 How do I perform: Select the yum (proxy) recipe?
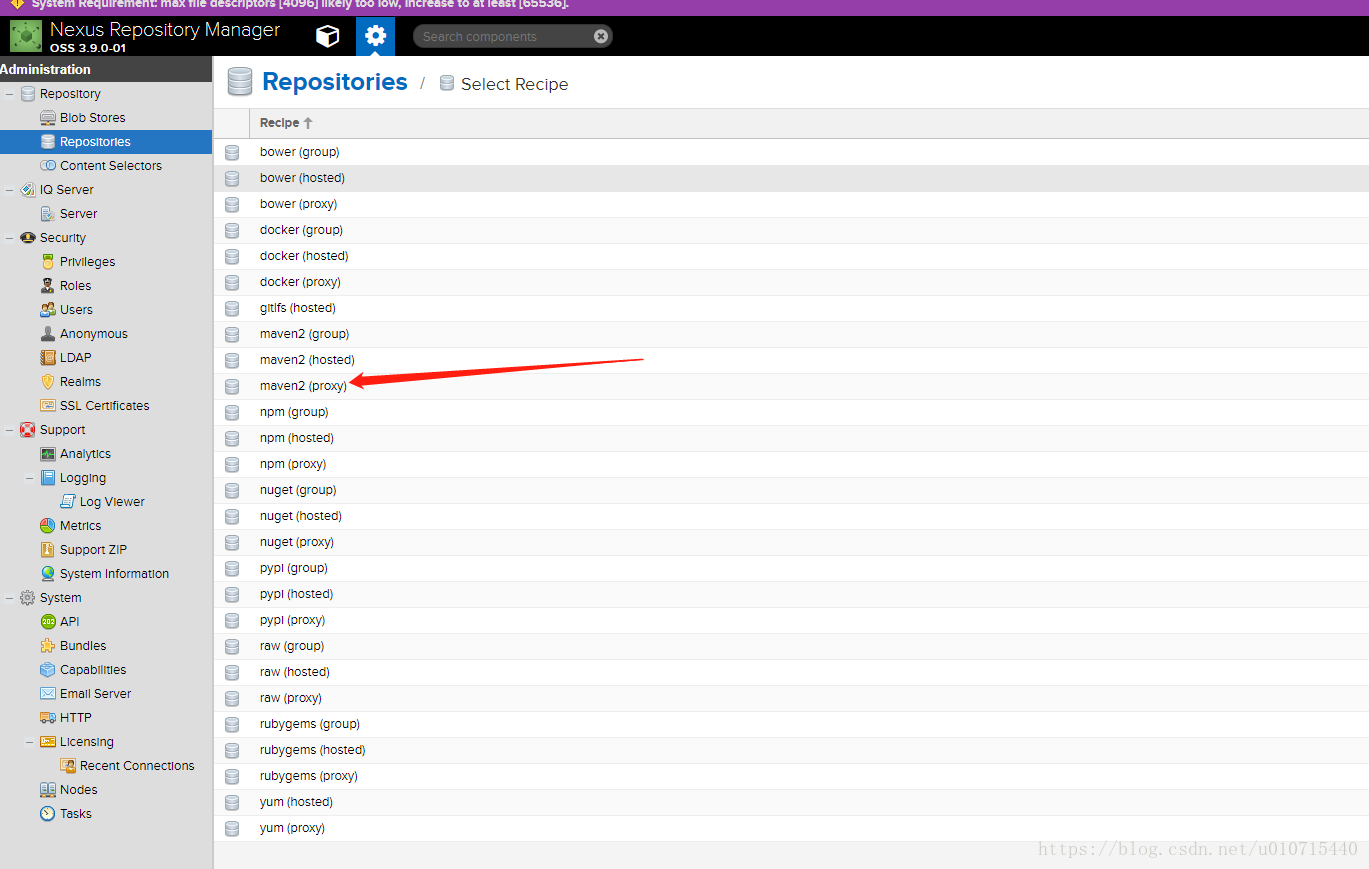791,828
